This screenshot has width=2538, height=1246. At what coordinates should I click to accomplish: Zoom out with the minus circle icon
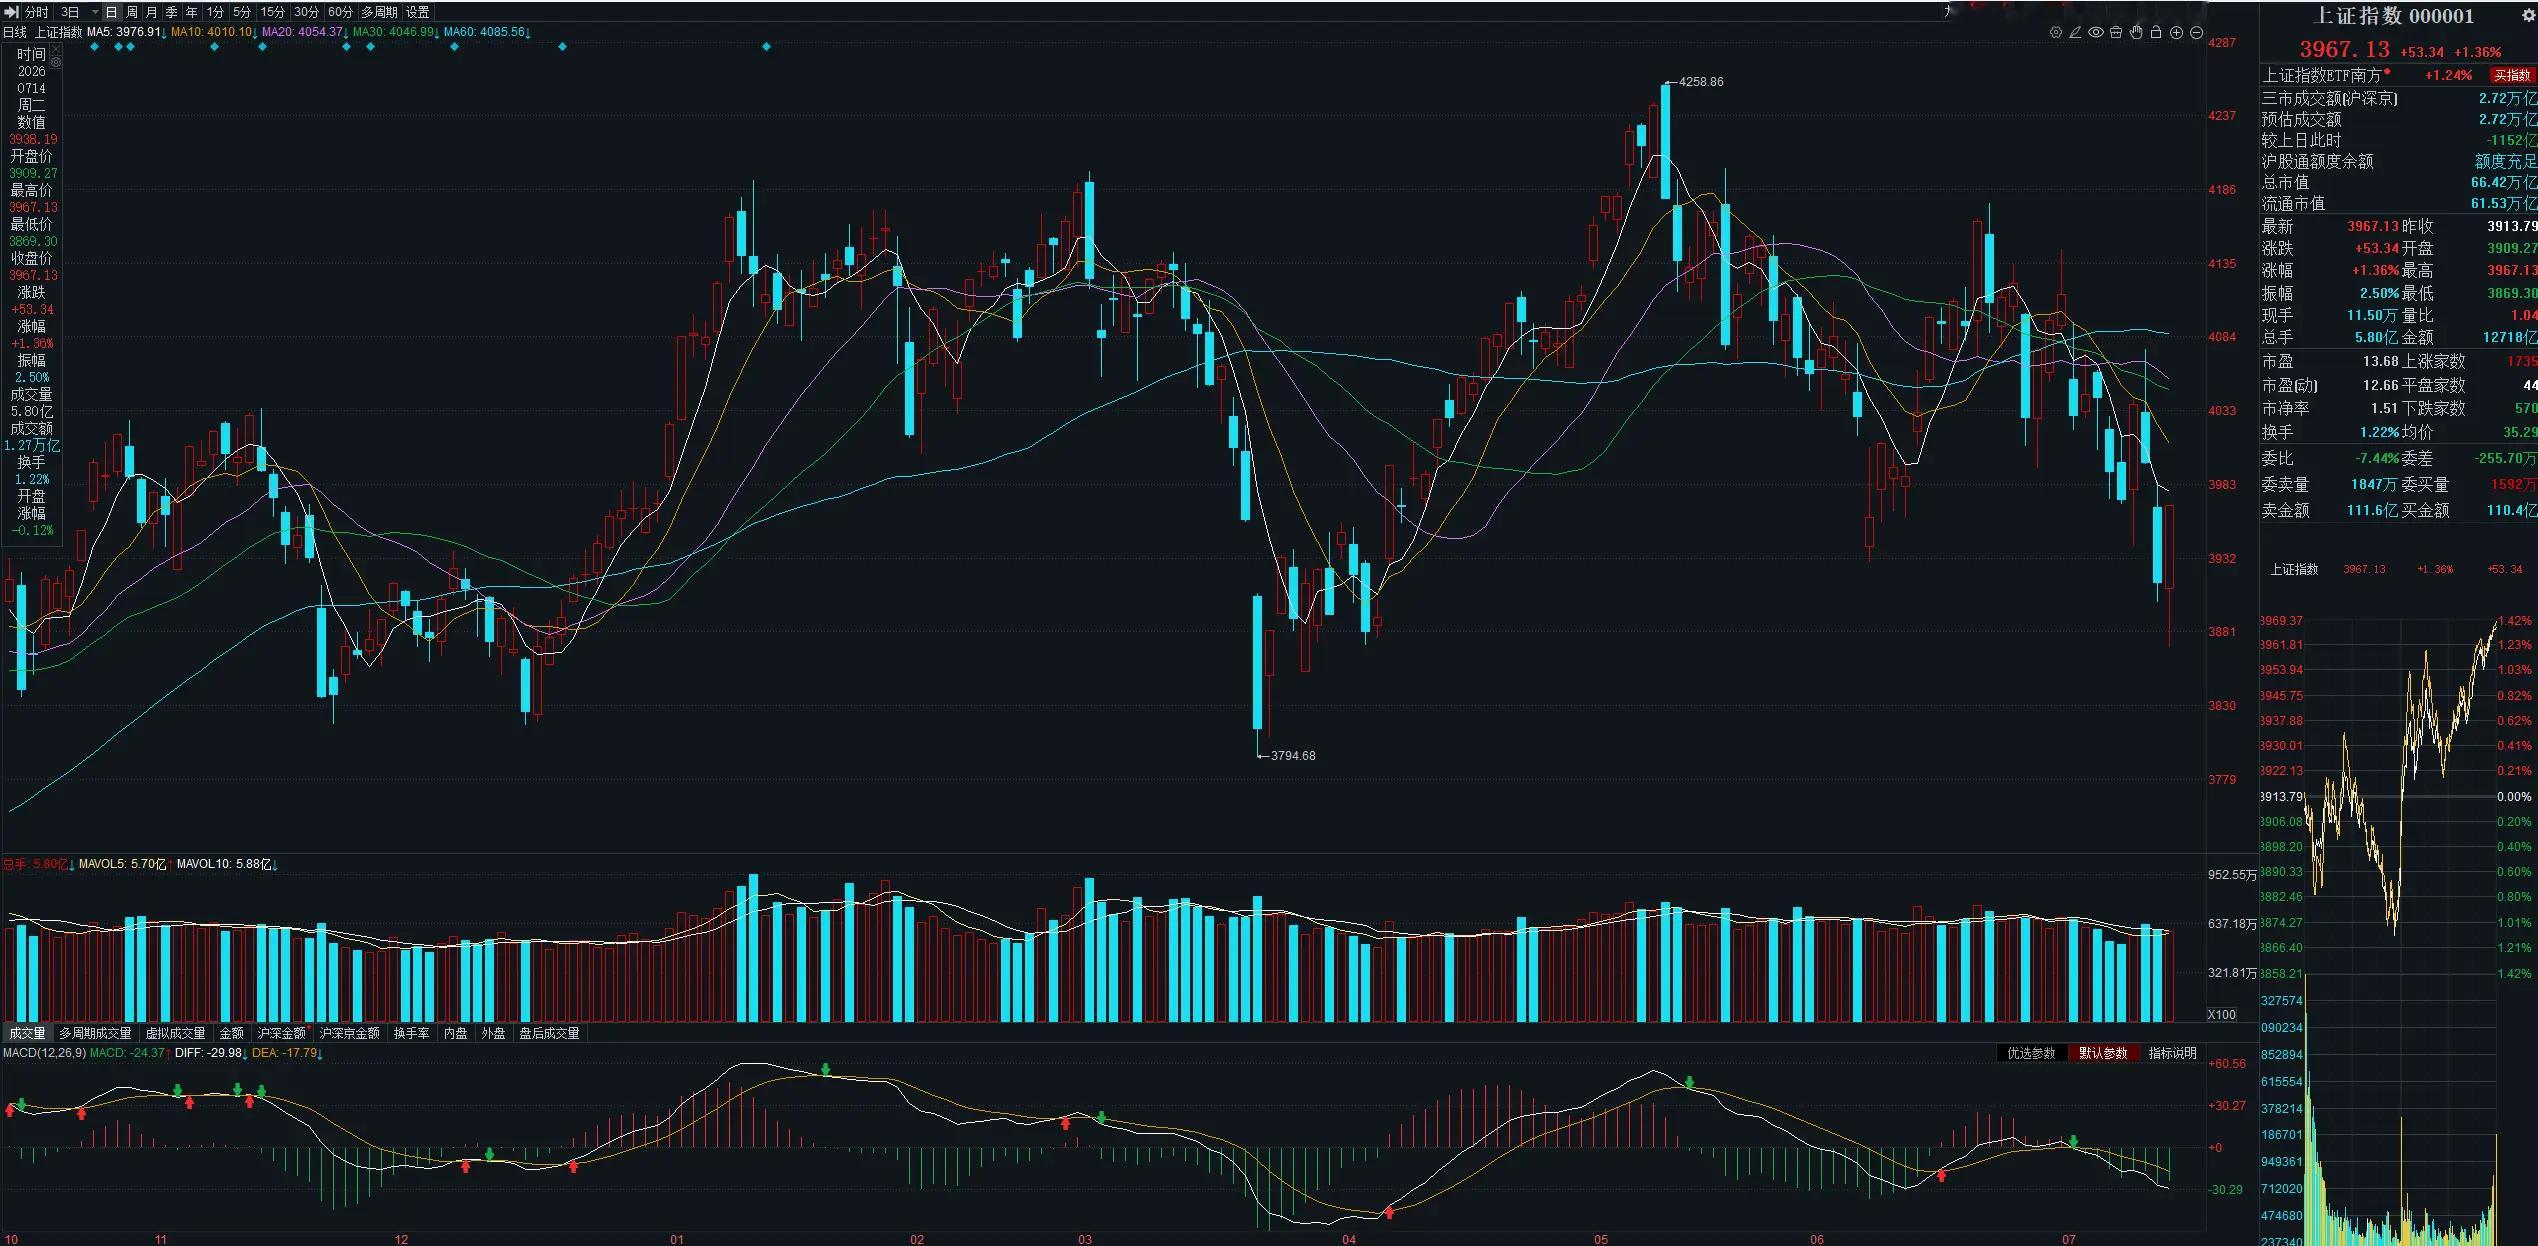[2196, 32]
